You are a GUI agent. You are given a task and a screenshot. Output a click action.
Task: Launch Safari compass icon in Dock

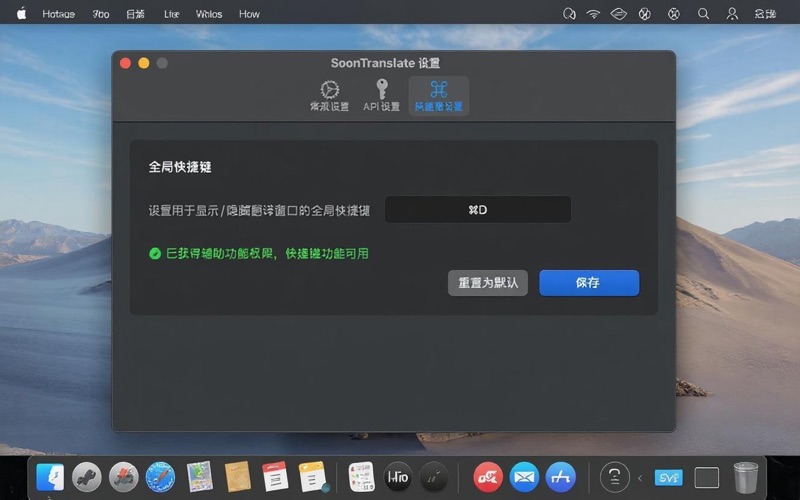click(160, 478)
